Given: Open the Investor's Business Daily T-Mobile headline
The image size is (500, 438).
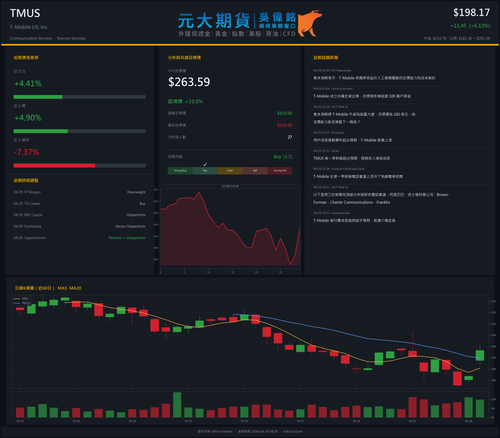Looking at the screenshot, I should (358, 176).
